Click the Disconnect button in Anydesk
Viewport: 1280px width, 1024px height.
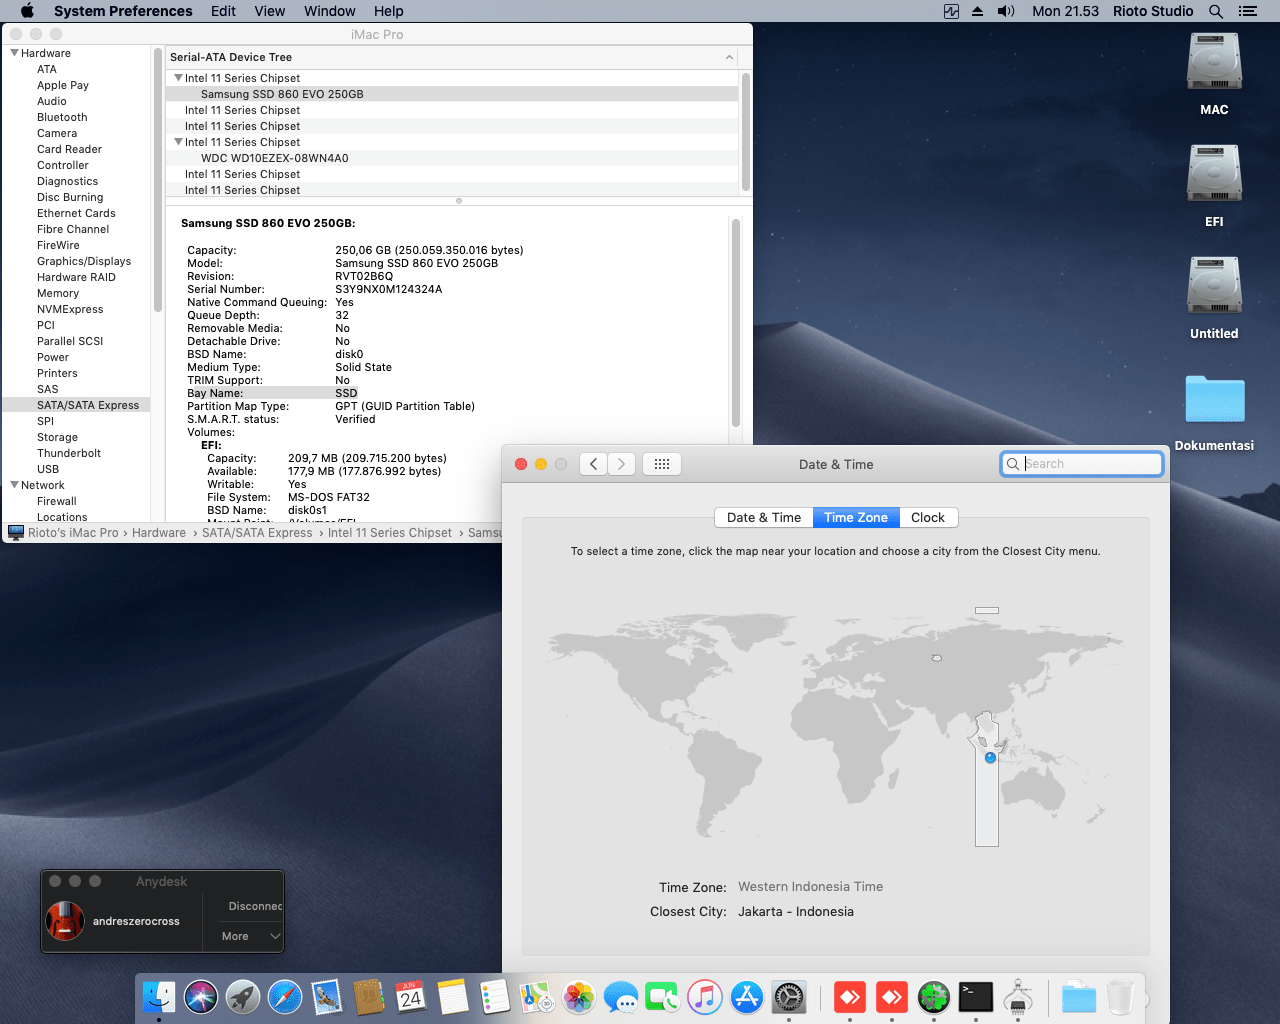coord(254,906)
